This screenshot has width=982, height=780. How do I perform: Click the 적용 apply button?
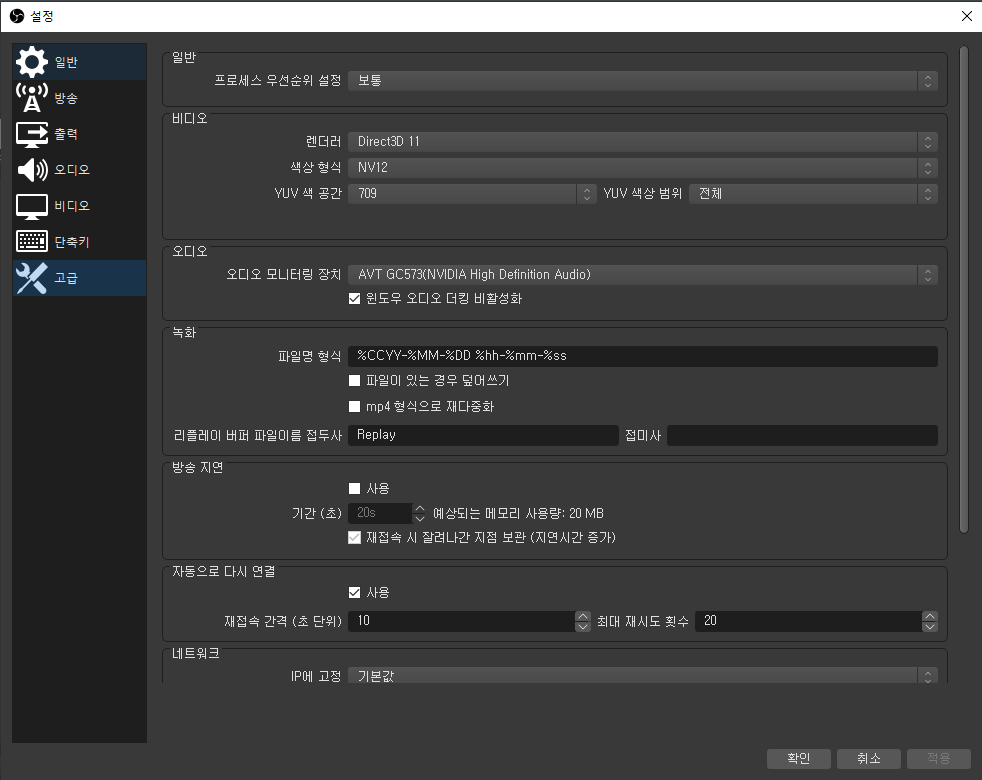939,759
